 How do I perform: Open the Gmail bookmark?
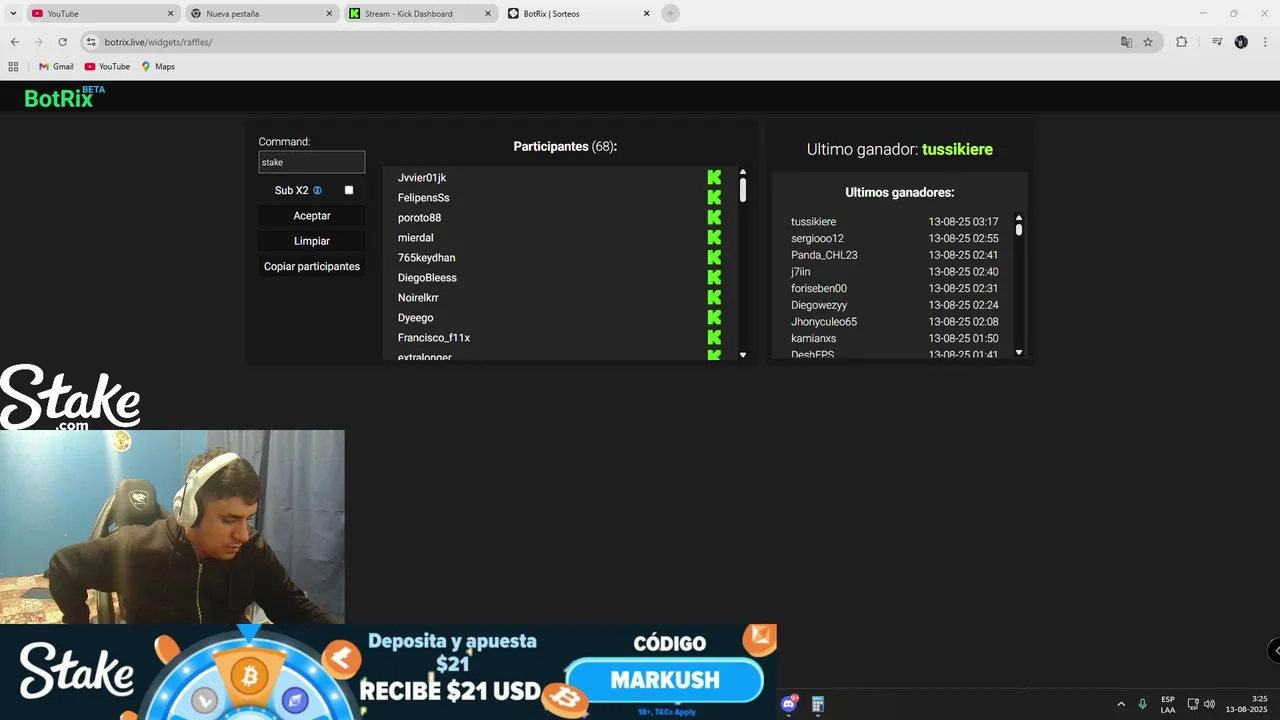[56, 66]
